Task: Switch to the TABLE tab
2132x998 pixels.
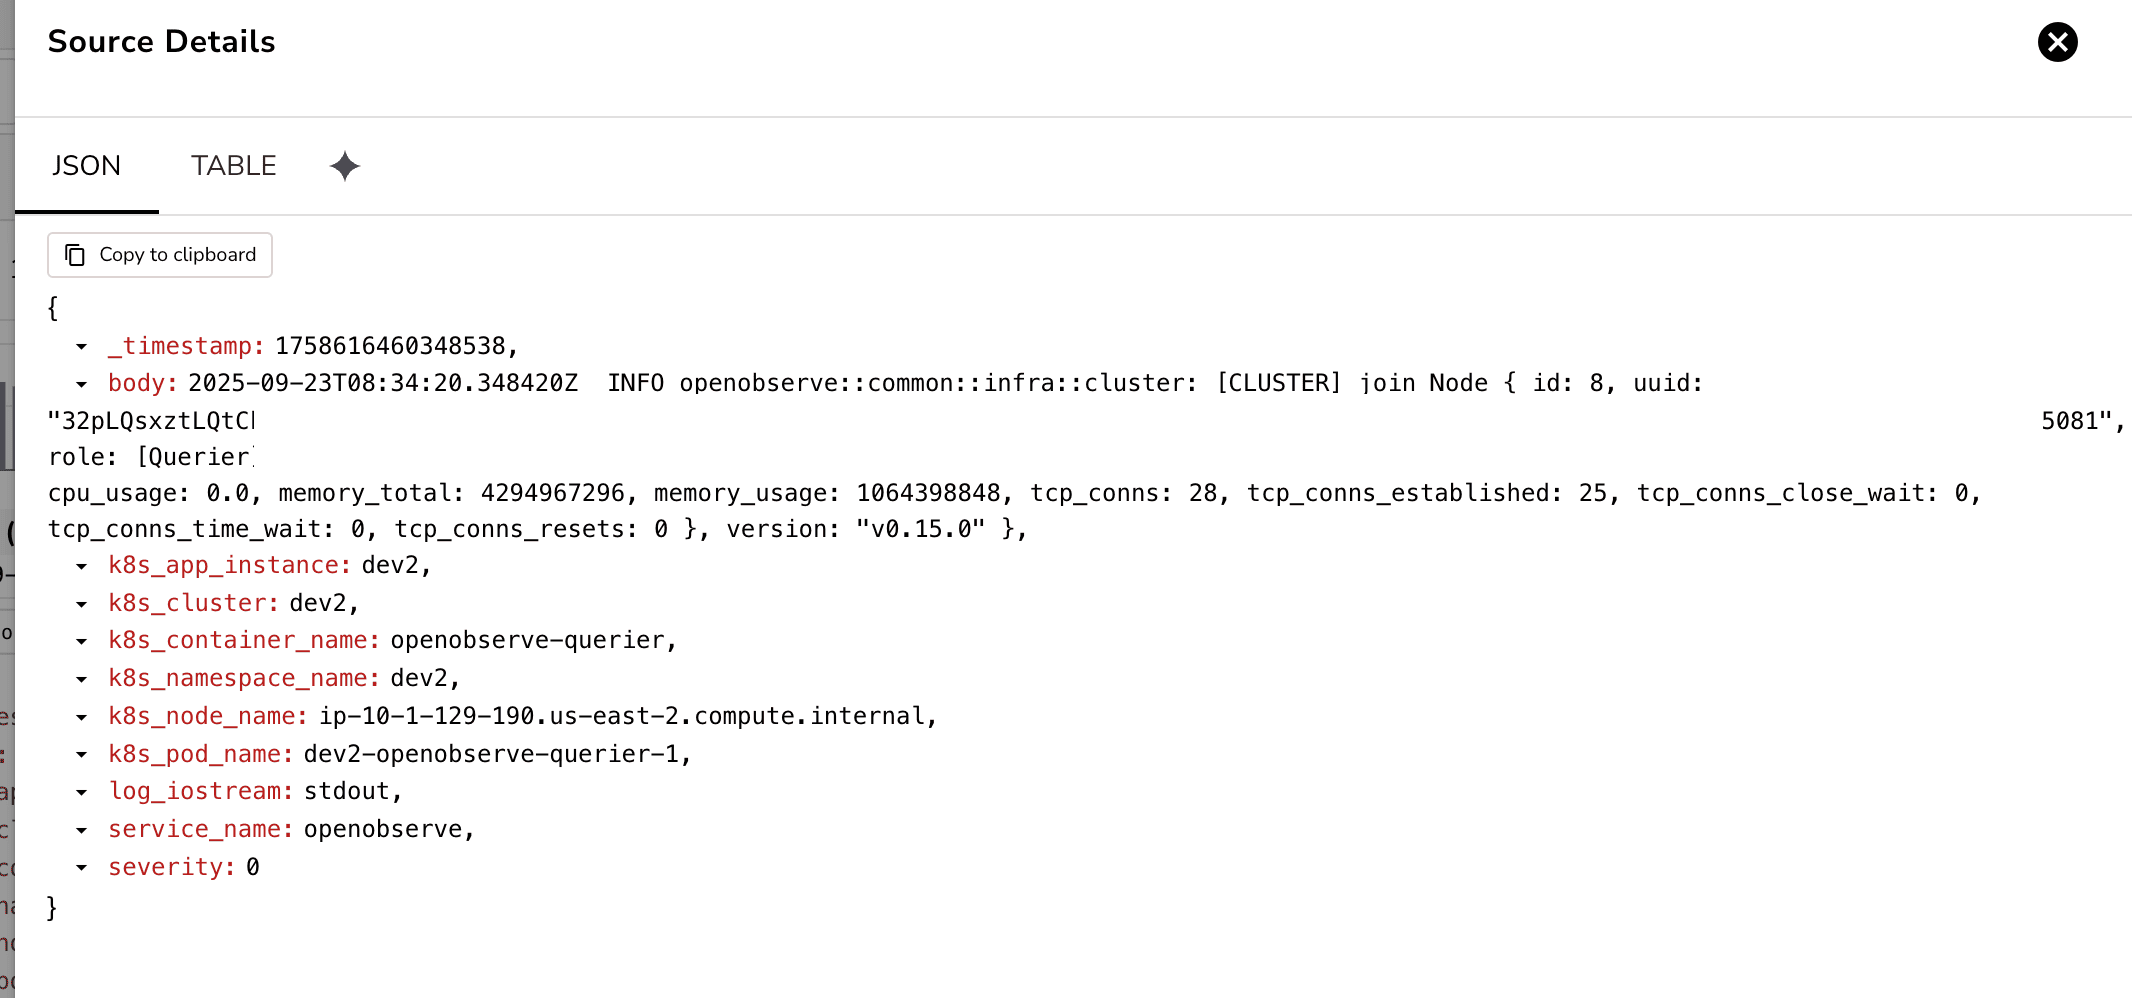Action: pos(233,166)
